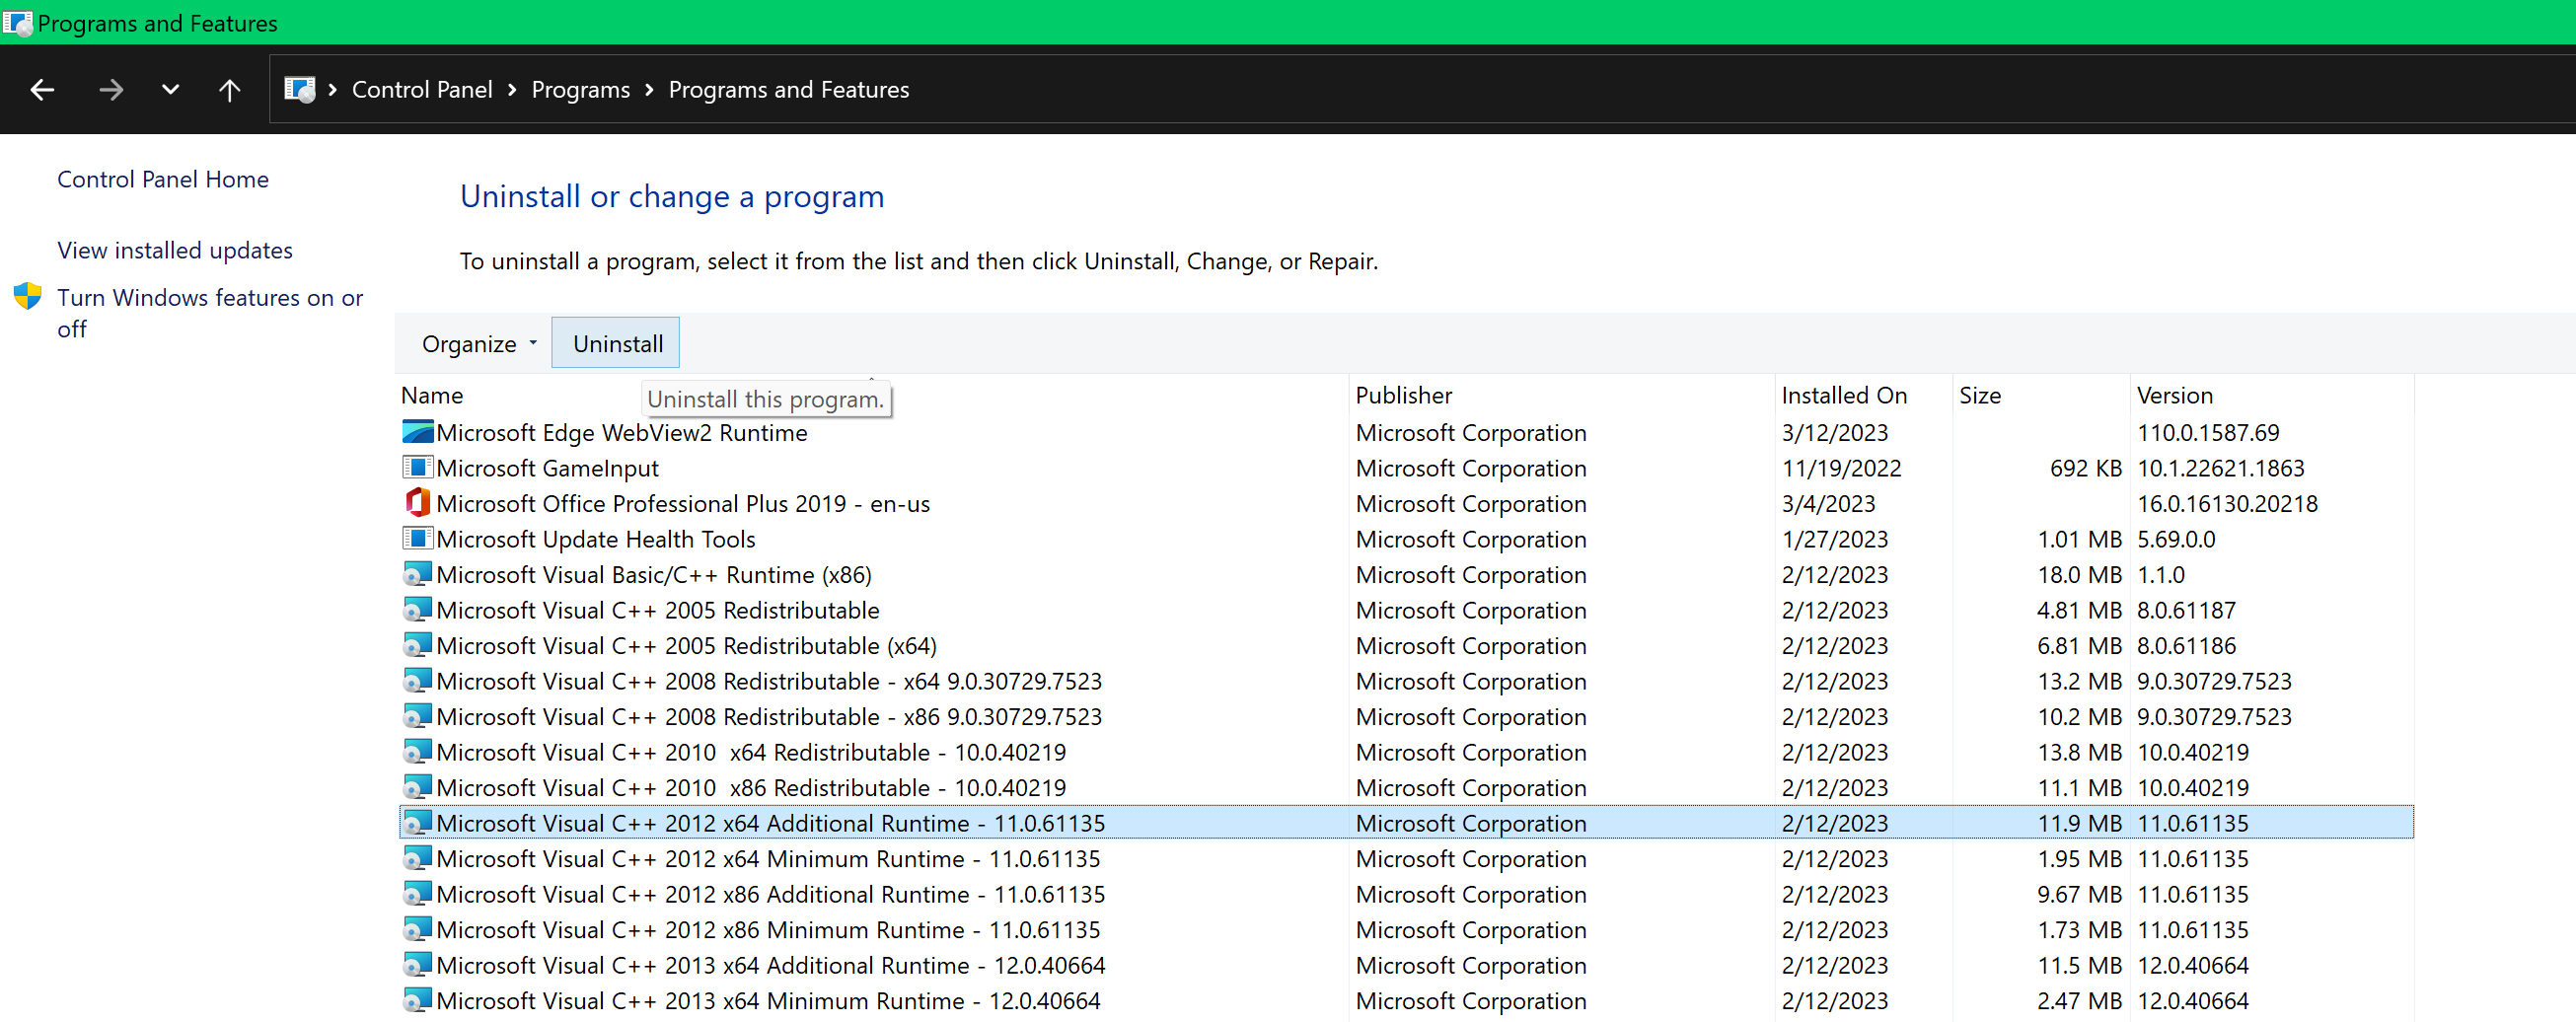The height and width of the screenshot is (1022, 2576).
Task: Go to Control Panel Home
Action: [x=163, y=179]
